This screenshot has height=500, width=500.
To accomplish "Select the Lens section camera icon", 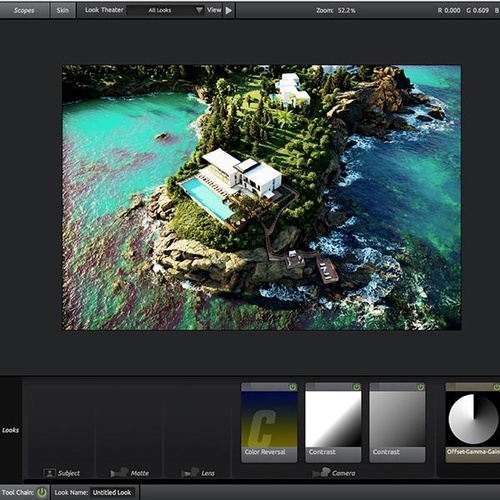I will click(x=190, y=473).
